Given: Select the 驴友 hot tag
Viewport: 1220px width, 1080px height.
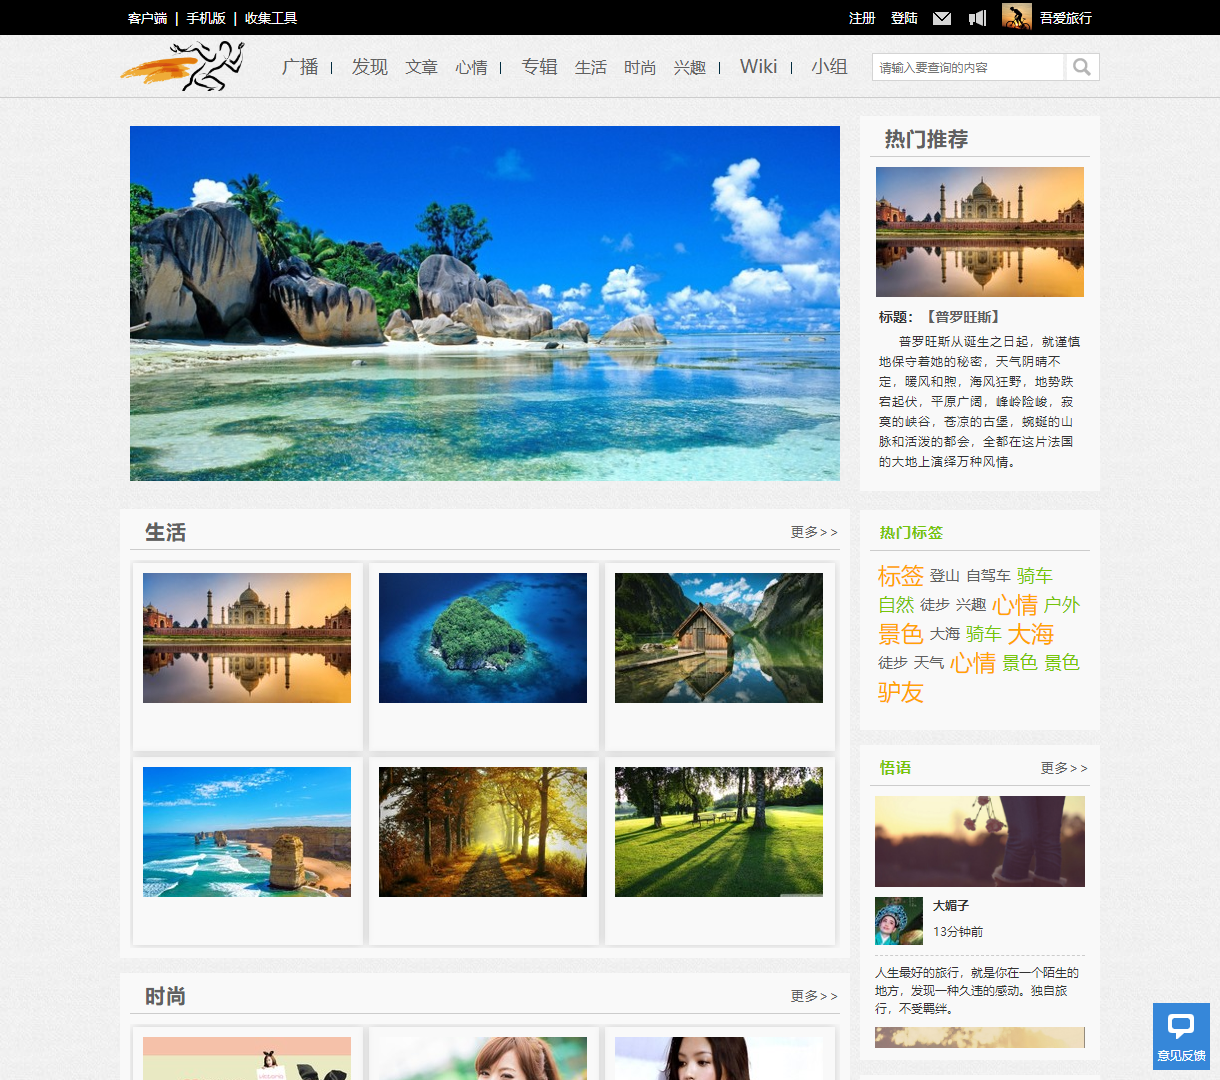Looking at the screenshot, I should coord(900,692).
